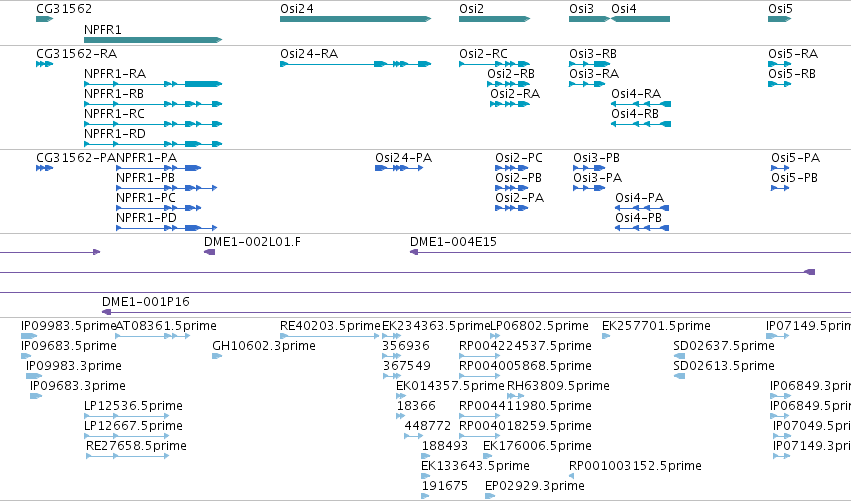851x501 pixels.
Task: Click the DME1-004E15 clone label
Action: tap(453, 242)
